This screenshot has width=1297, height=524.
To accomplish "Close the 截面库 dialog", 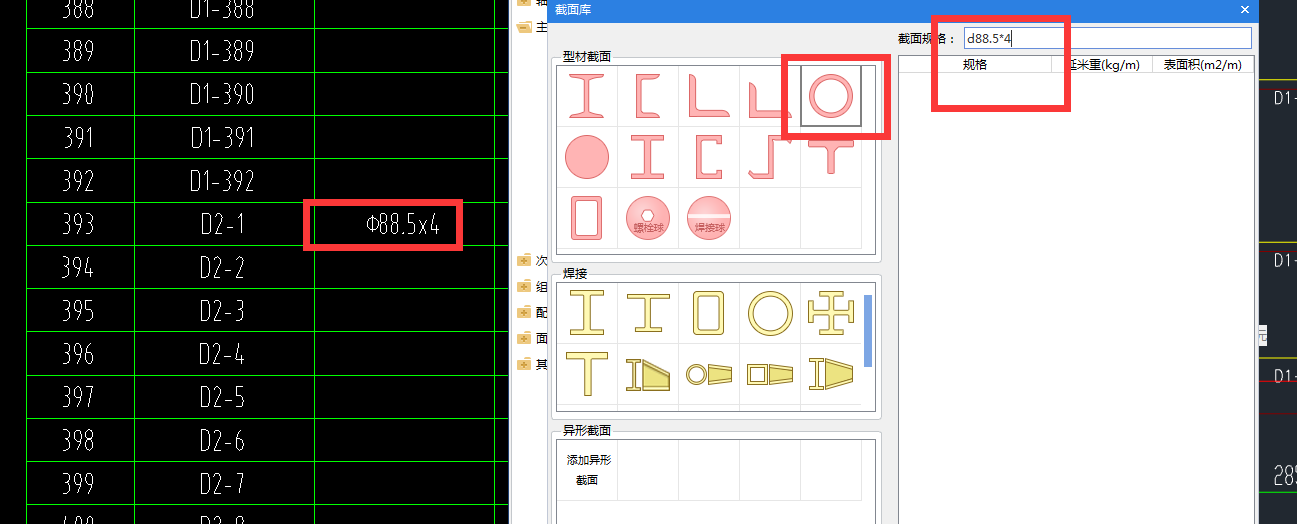I will pos(1245,9).
